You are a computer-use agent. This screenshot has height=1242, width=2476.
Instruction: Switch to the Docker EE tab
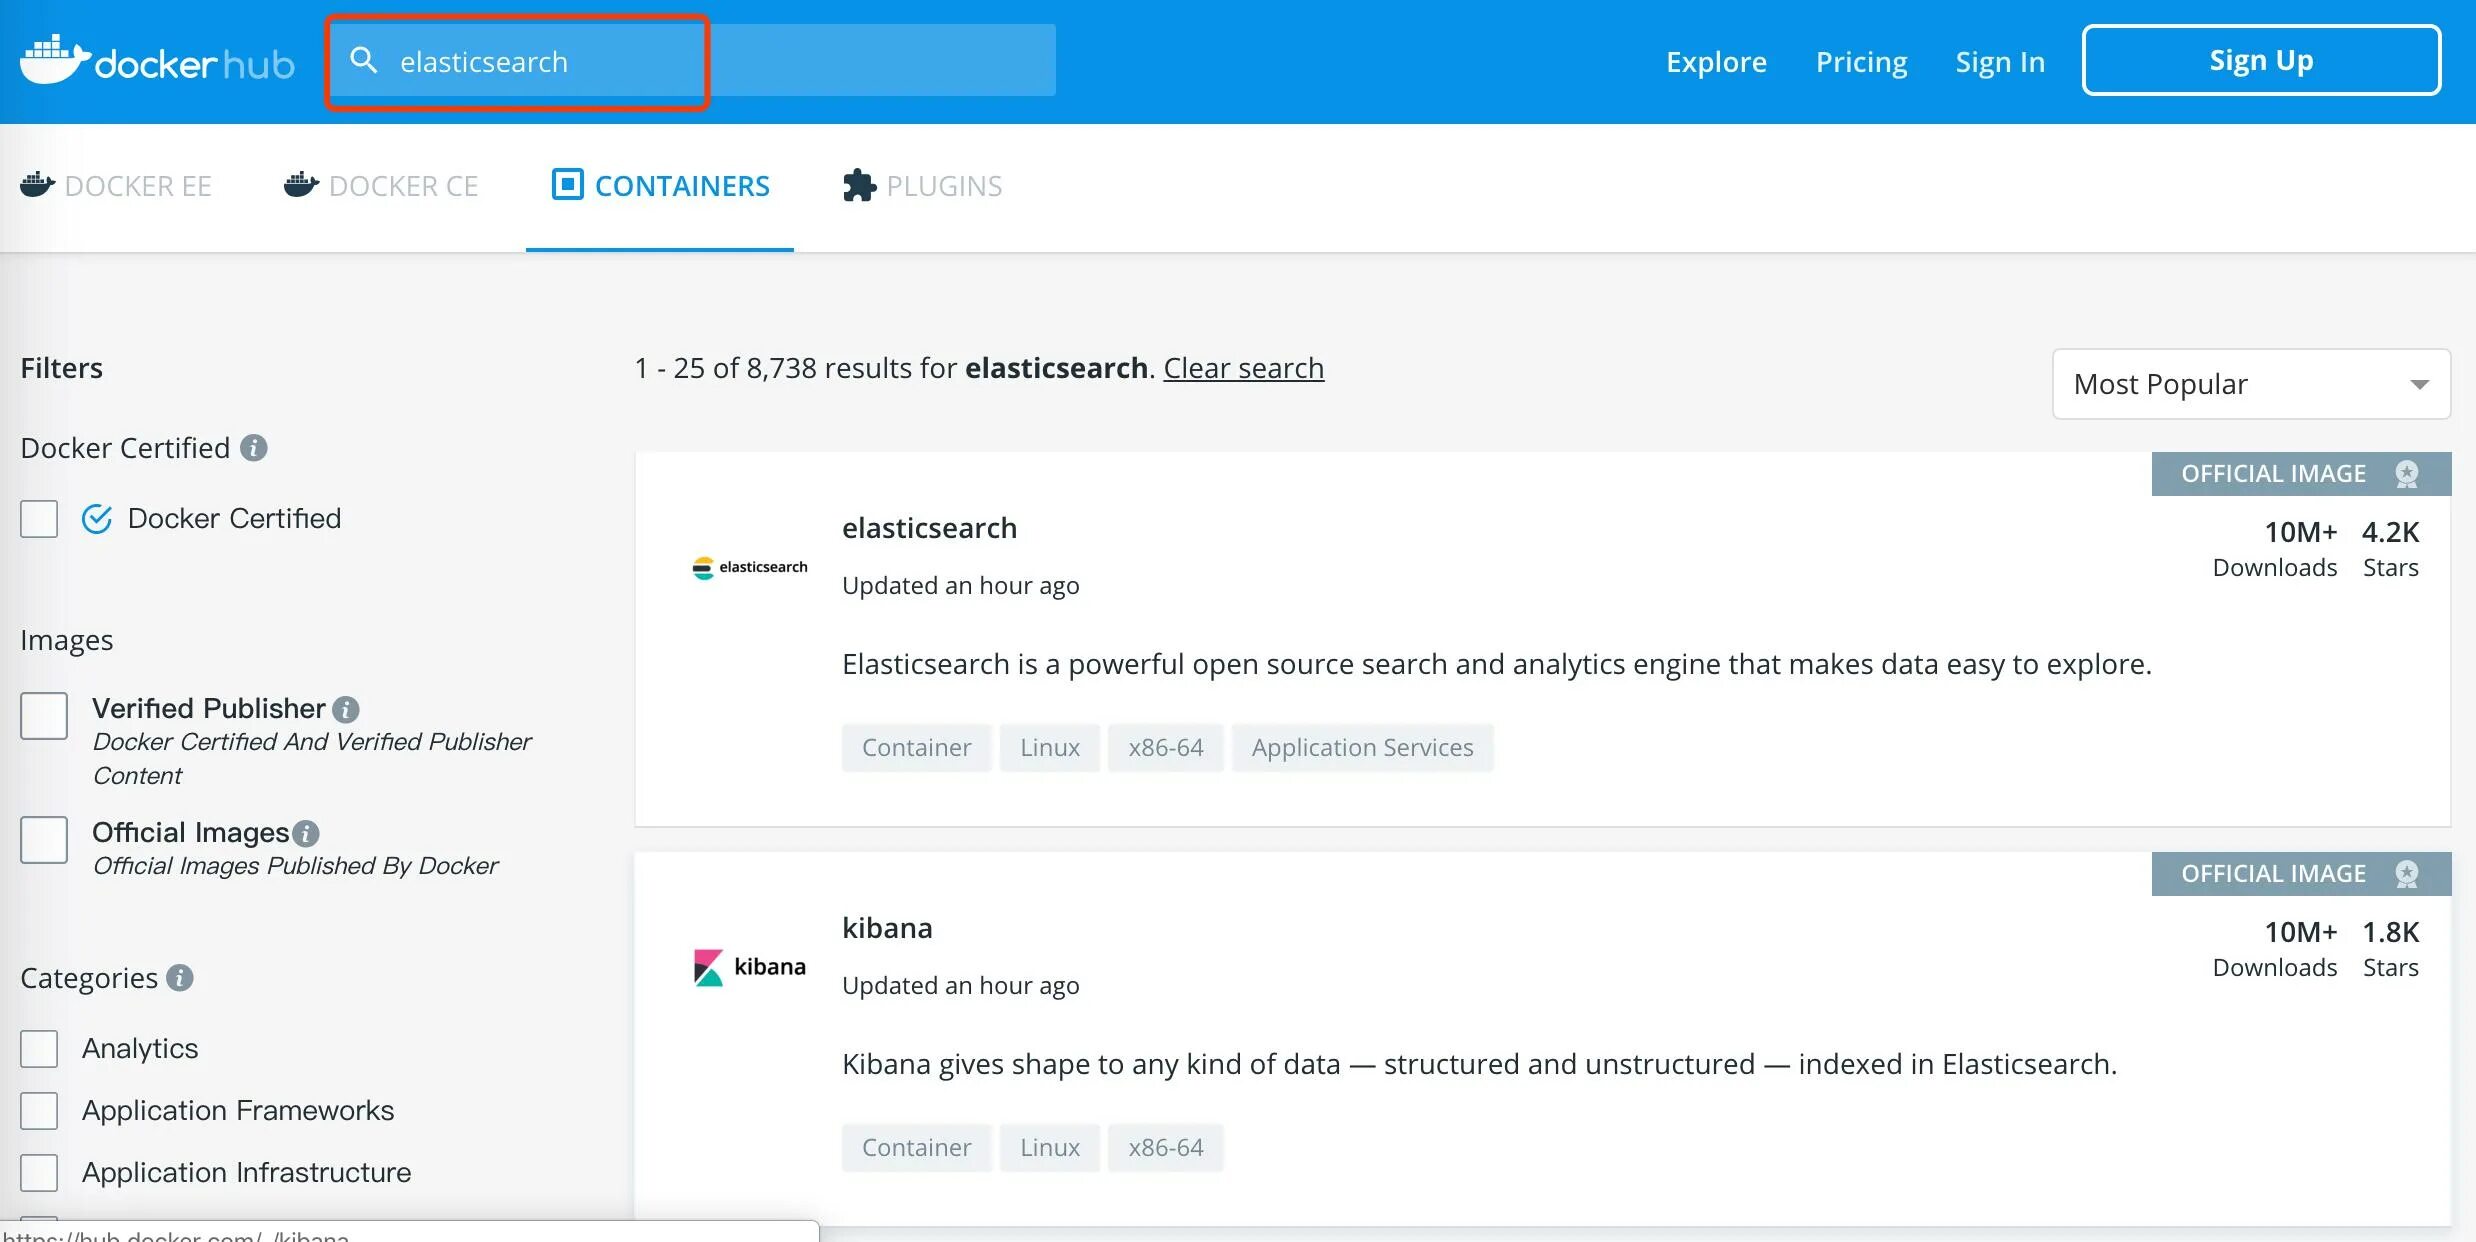(x=116, y=186)
